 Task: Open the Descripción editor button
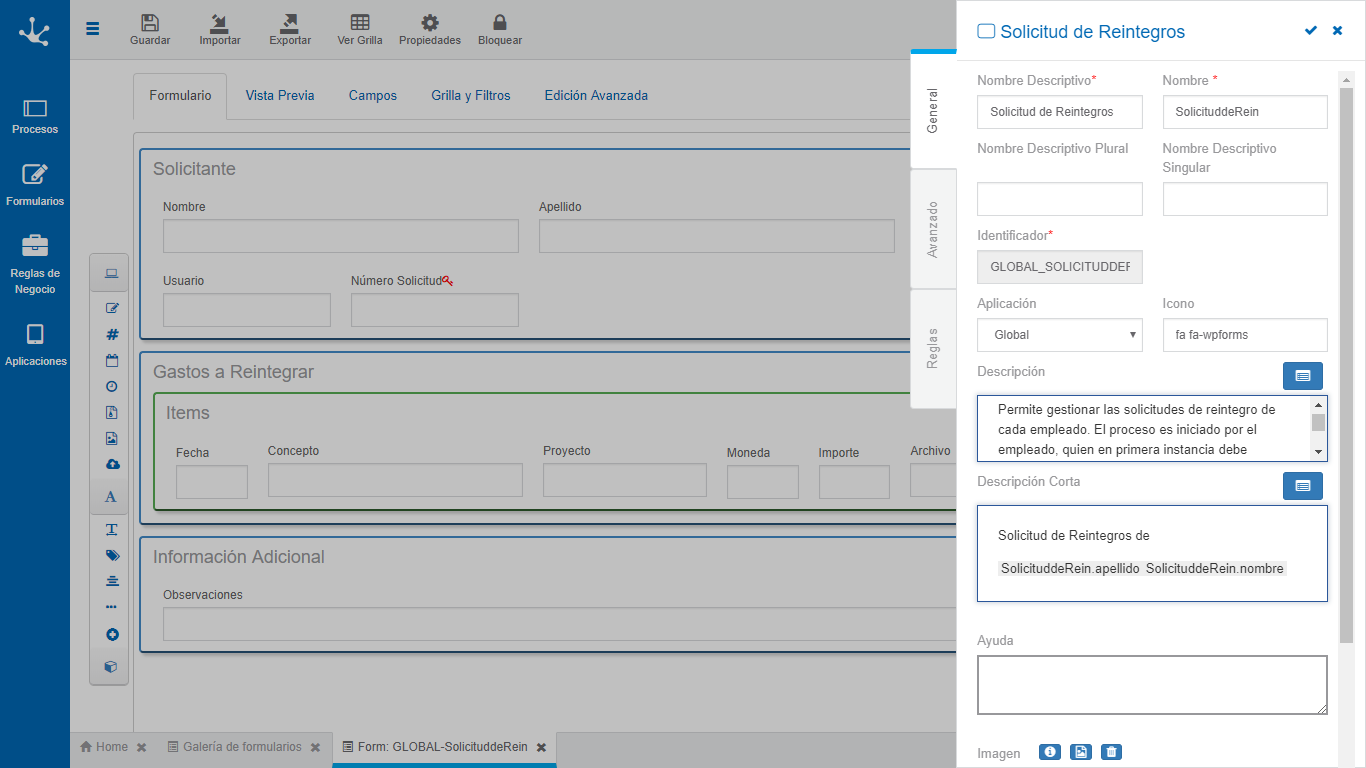point(1303,376)
